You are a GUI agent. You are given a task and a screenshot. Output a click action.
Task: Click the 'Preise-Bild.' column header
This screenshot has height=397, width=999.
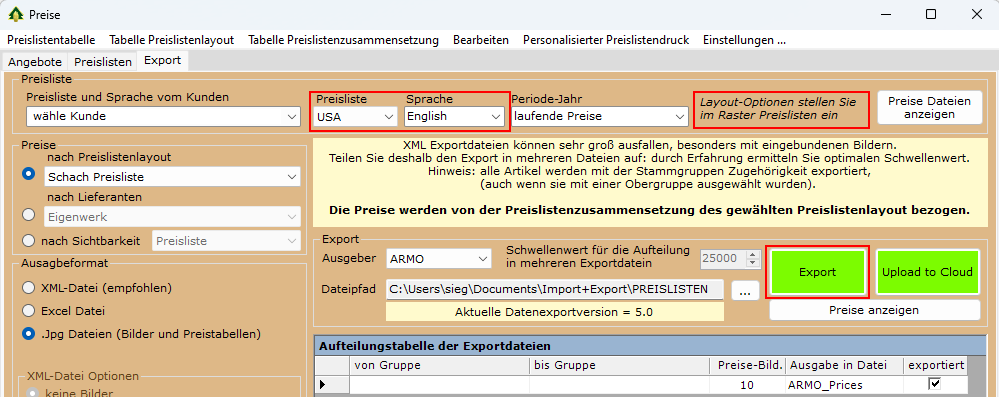coord(747,366)
